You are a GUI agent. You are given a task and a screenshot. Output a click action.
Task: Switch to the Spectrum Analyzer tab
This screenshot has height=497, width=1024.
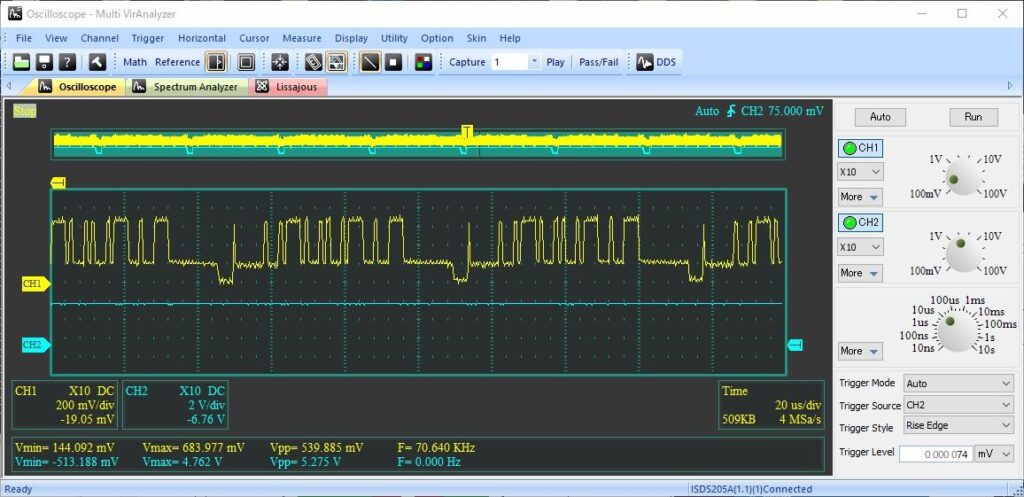tap(194, 87)
